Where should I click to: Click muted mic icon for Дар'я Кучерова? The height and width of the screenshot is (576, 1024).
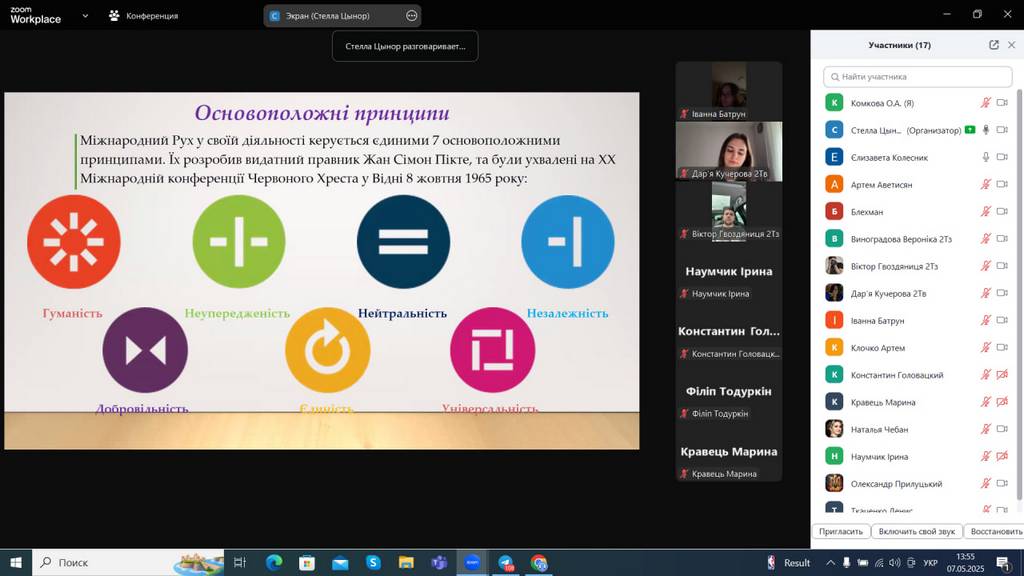(x=985, y=293)
